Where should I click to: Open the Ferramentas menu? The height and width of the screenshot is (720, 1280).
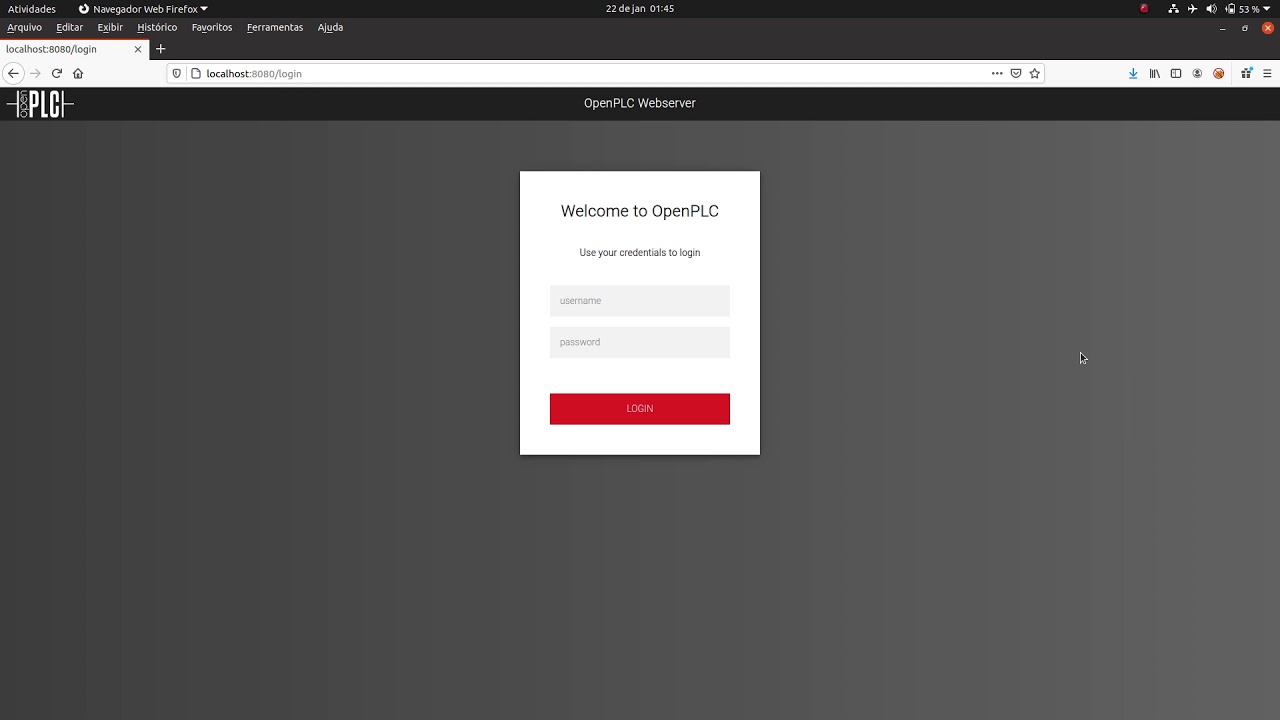click(275, 27)
